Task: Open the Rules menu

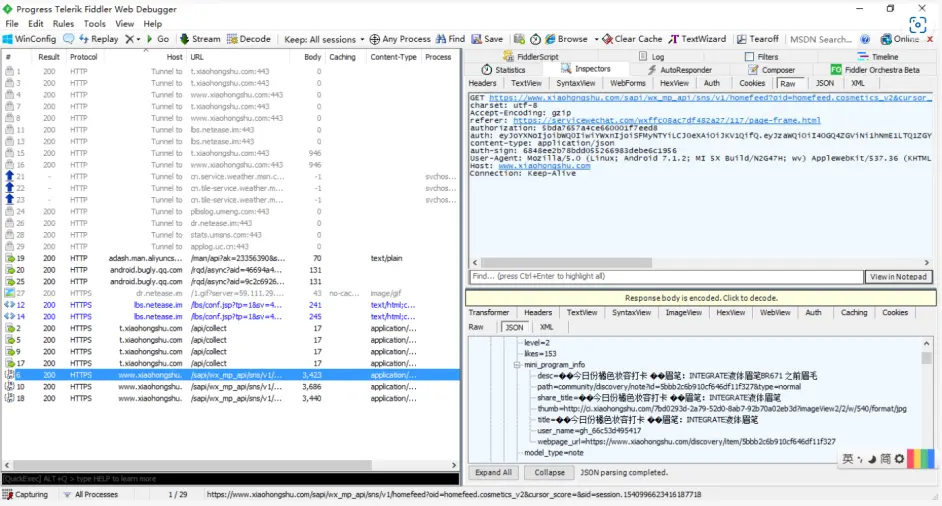Action: coord(63,23)
